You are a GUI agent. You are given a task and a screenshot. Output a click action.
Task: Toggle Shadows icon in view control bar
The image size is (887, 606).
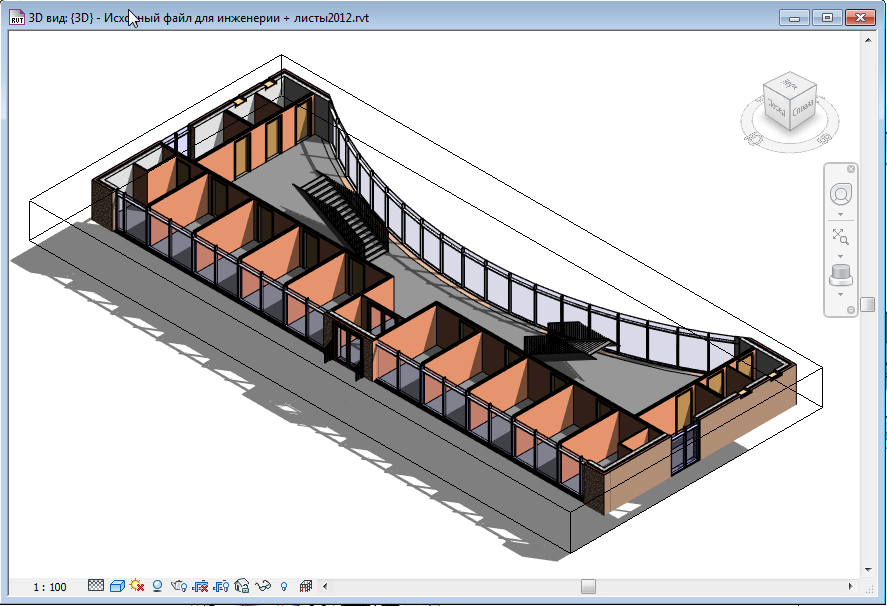tap(157, 586)
